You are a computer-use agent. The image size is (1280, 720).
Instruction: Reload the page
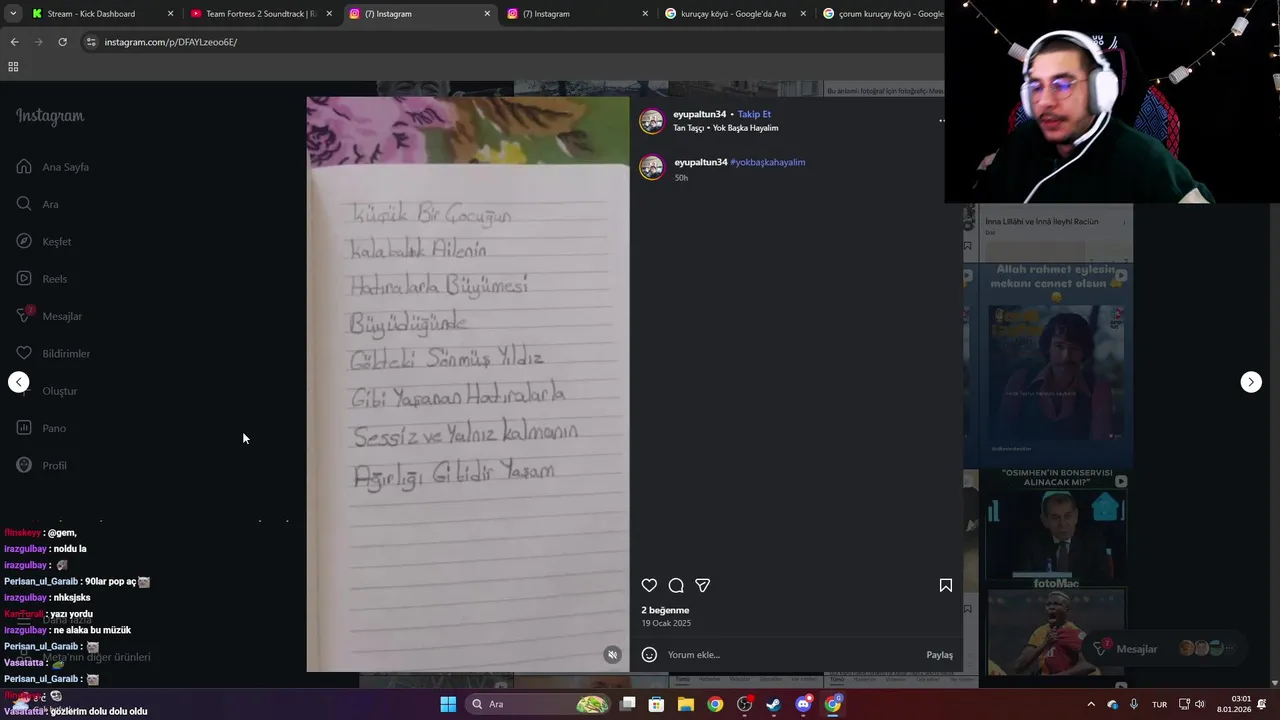coord(62,42)
